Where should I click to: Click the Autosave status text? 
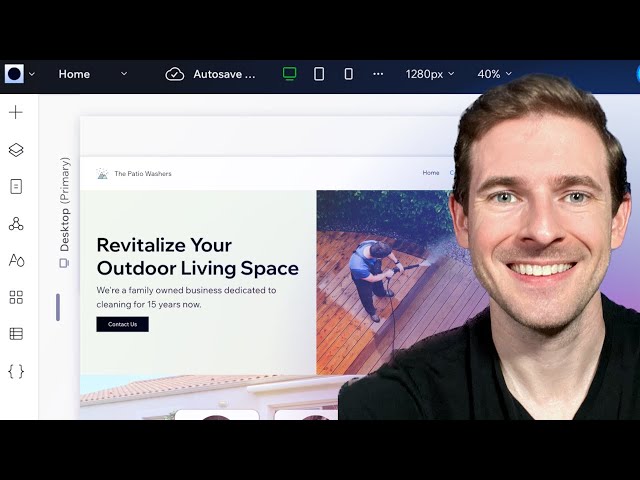224,74
